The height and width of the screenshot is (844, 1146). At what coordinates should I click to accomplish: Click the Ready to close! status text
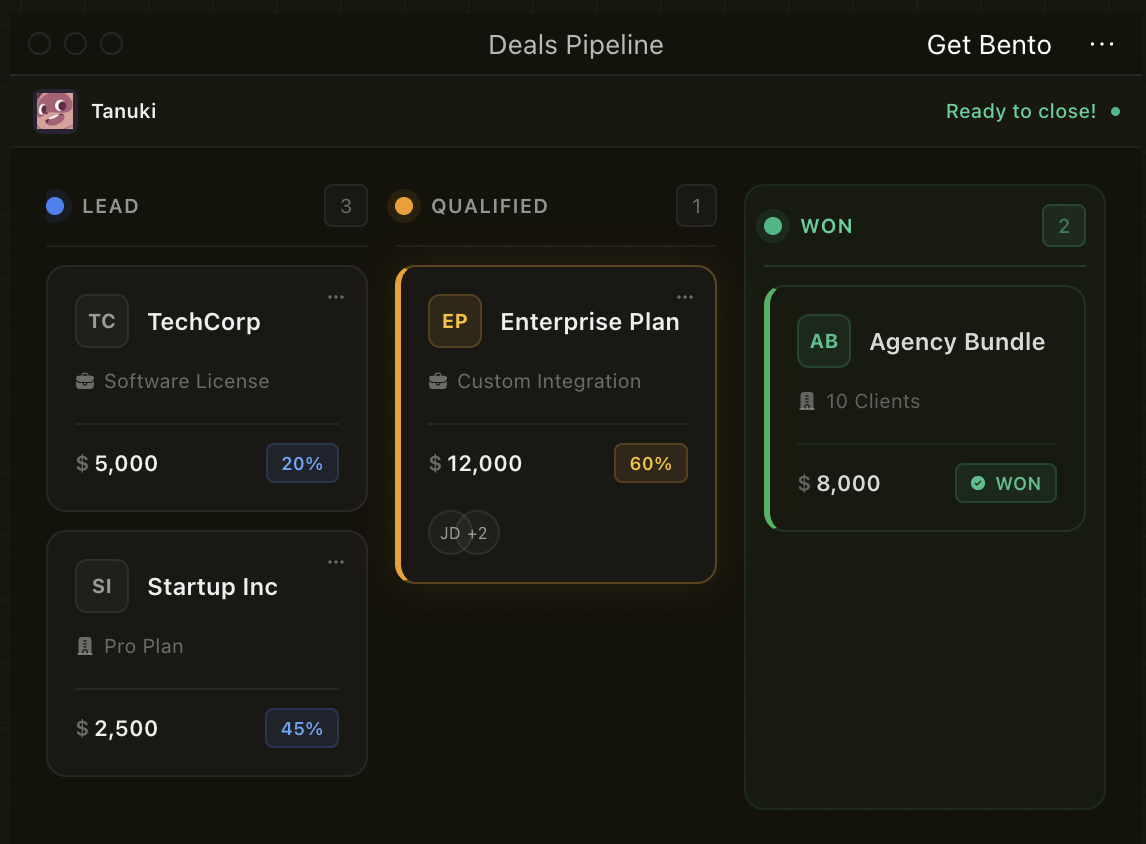pos(1021,111)
